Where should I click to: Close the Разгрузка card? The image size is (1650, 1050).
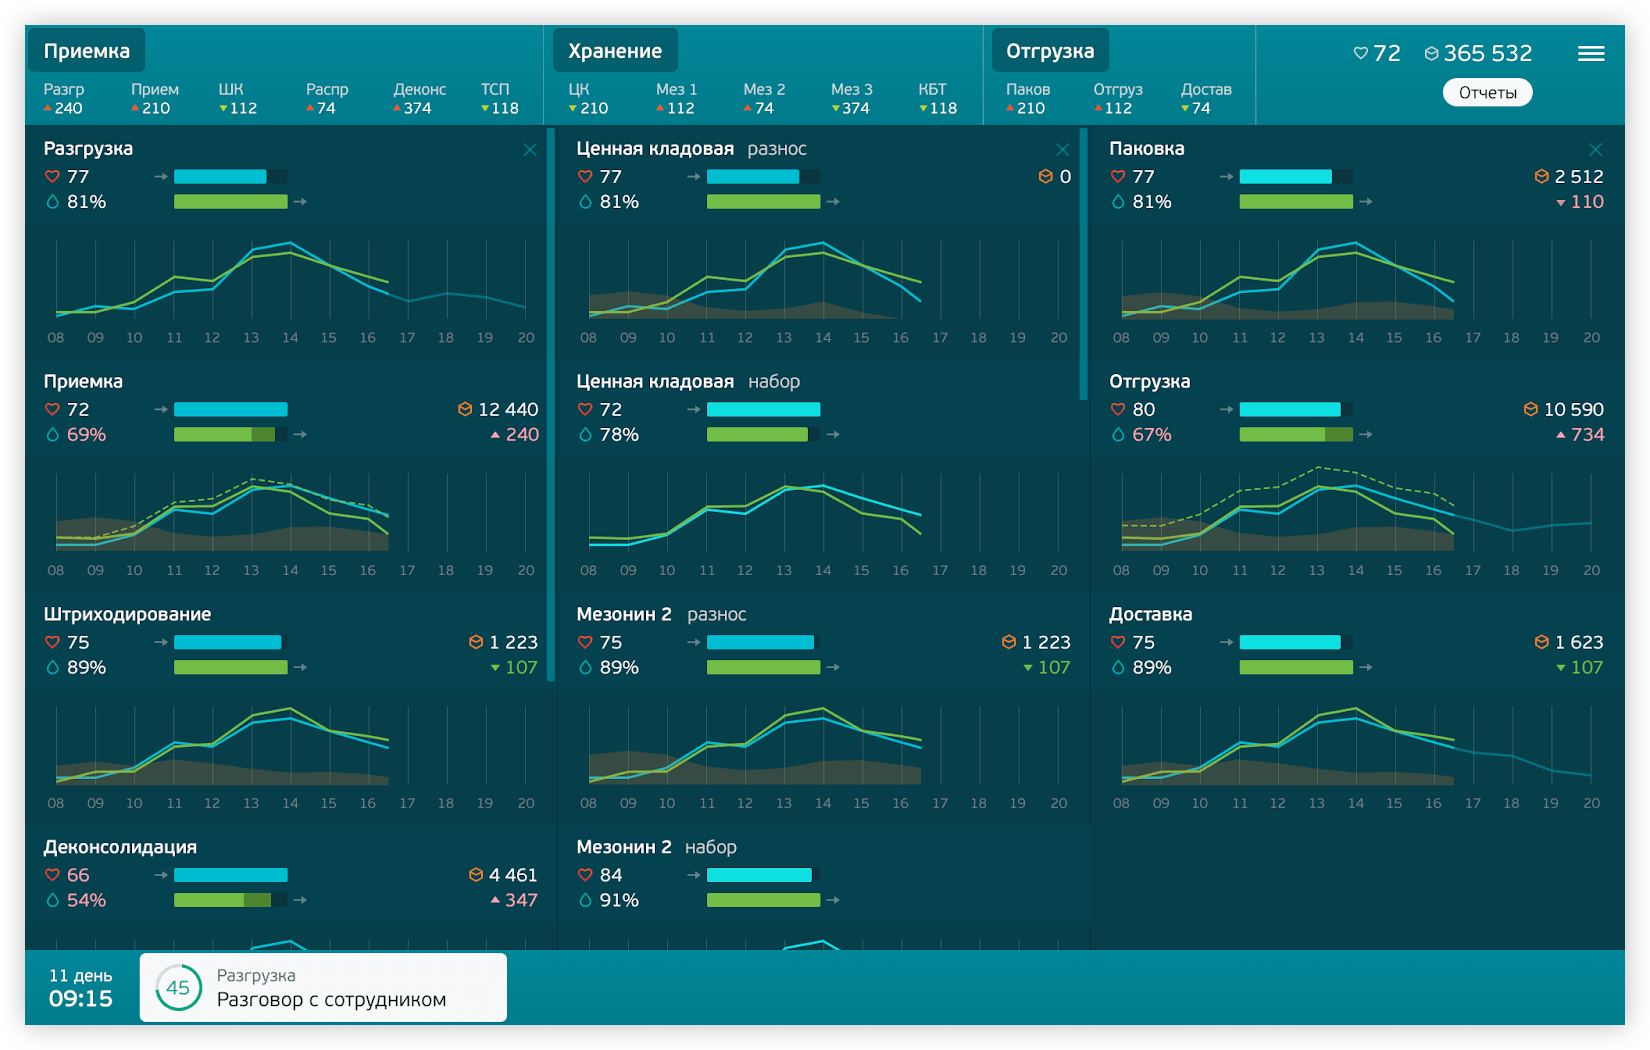[530, 149]
